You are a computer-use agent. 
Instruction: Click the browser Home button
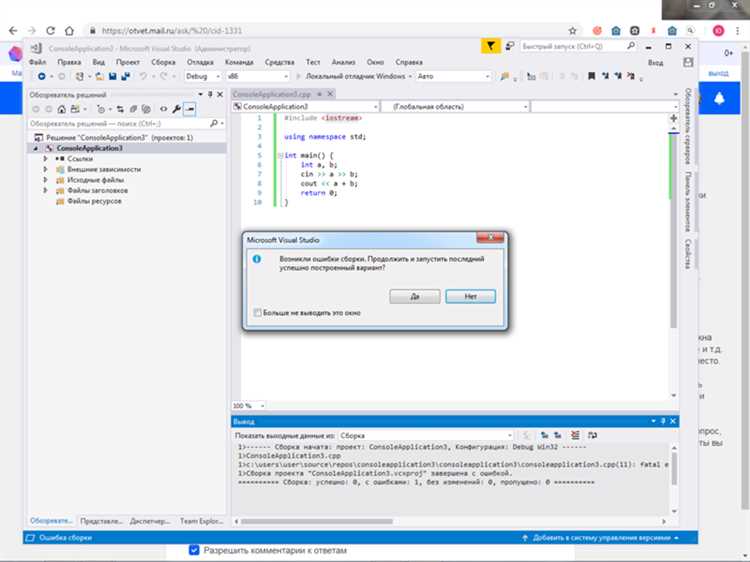(69, 31)
